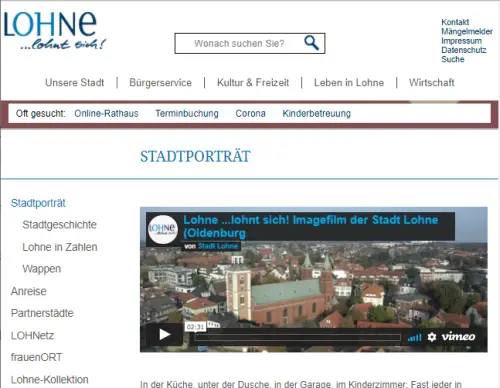
Task: Open Partnerstädte in sidebar
Action: (42, 313)
